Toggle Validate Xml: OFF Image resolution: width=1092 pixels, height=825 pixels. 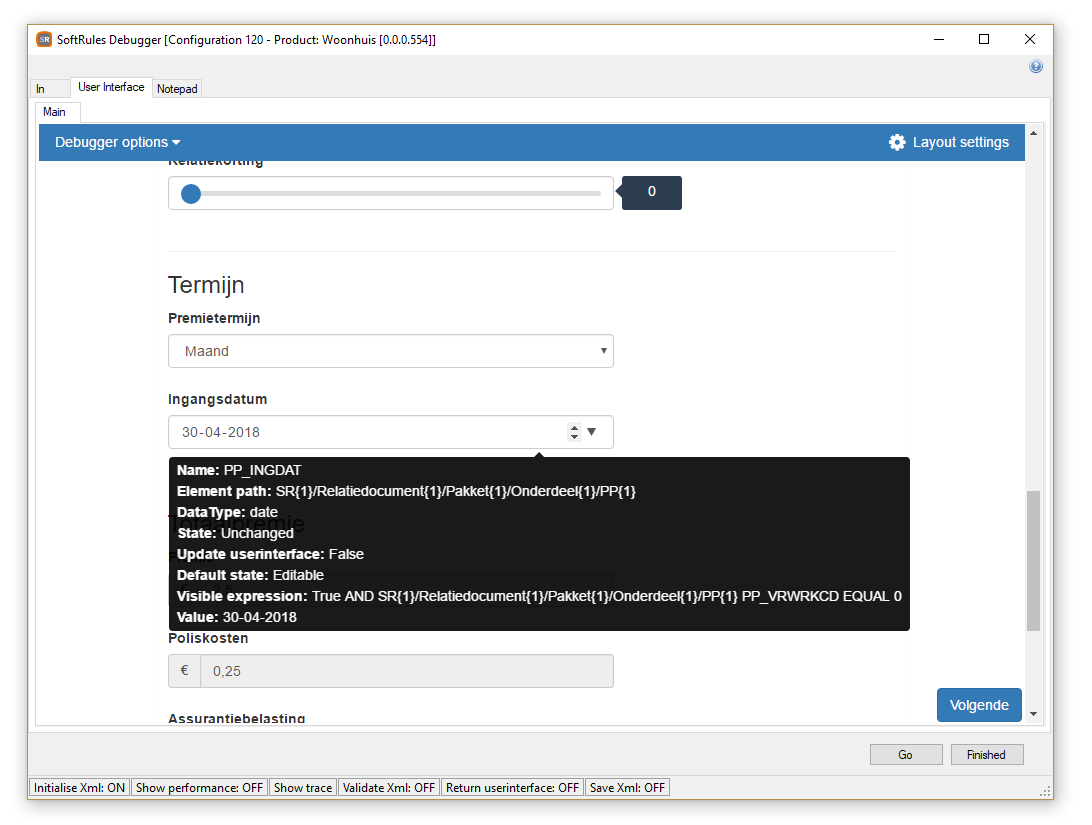click(x=389, y=787)
